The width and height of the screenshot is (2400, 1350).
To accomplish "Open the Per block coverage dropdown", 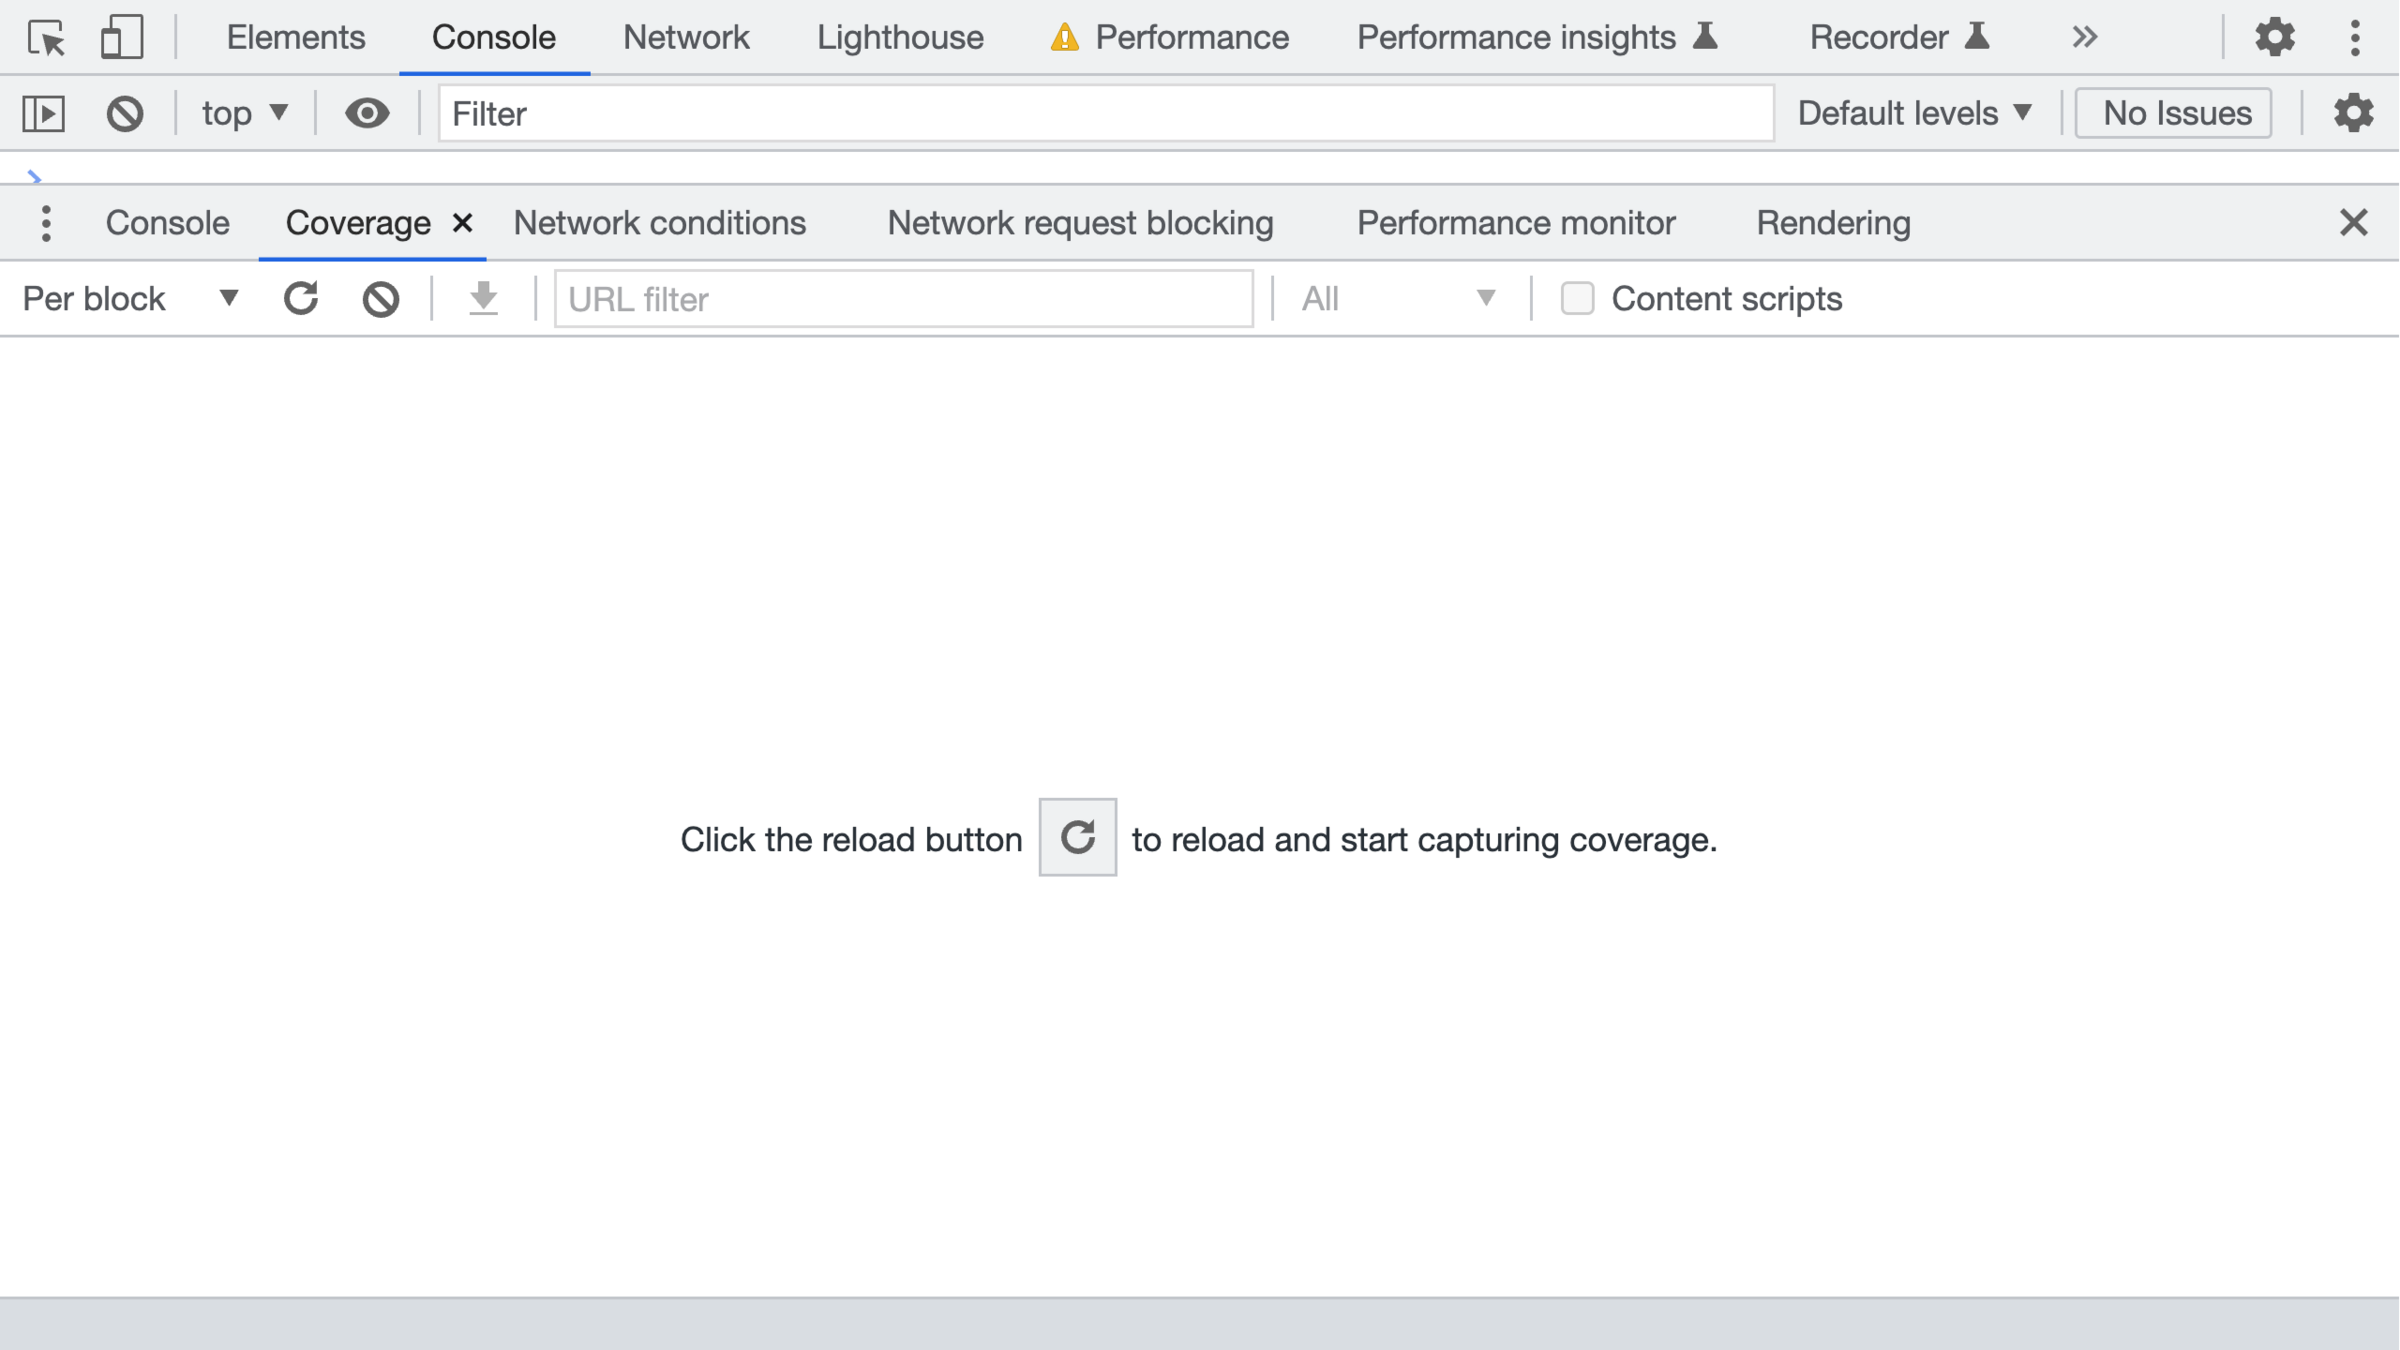I will 131,299.
